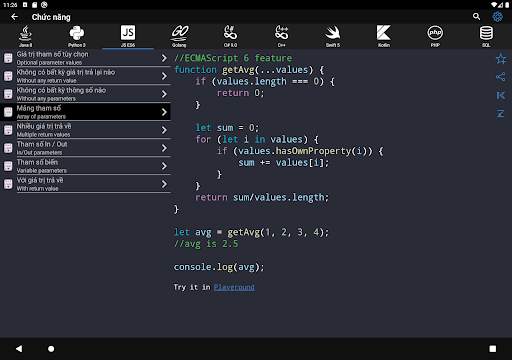This screenshot has width=512, height=360.
Task: Click 'function getAvg(...values) {' code line
Action: click(249, 70)
